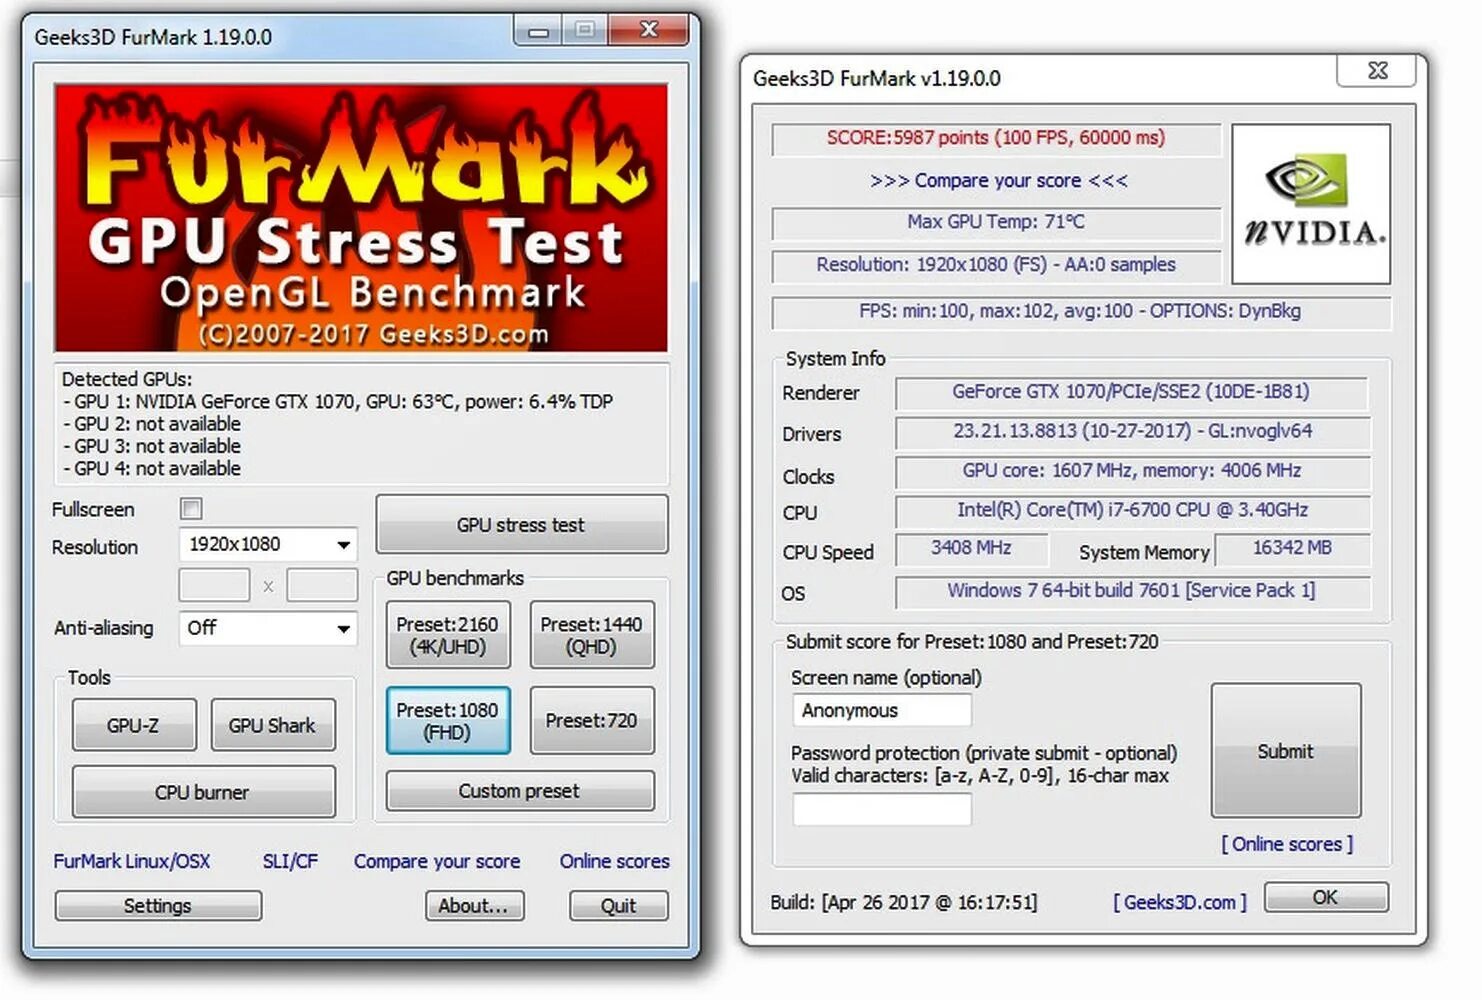1482x1000 pixels.
Task: Click the GPU 1: NVIDIA GeForce GTX 1070 line
Action: (x=338, y=402)
